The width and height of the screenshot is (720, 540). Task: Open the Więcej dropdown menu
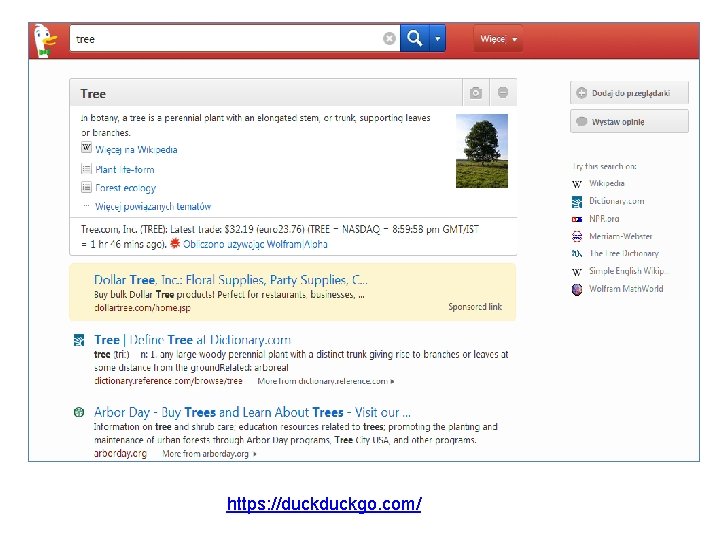click(498, 39)
